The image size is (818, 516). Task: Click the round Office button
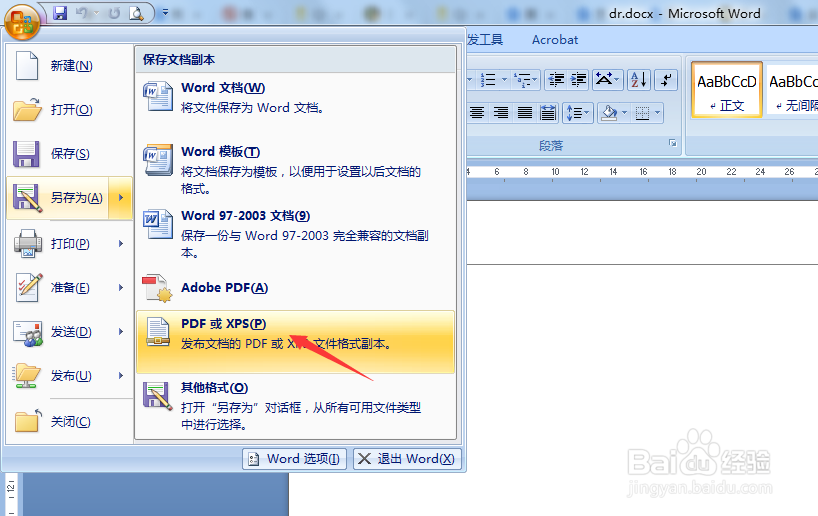(22, 22)
